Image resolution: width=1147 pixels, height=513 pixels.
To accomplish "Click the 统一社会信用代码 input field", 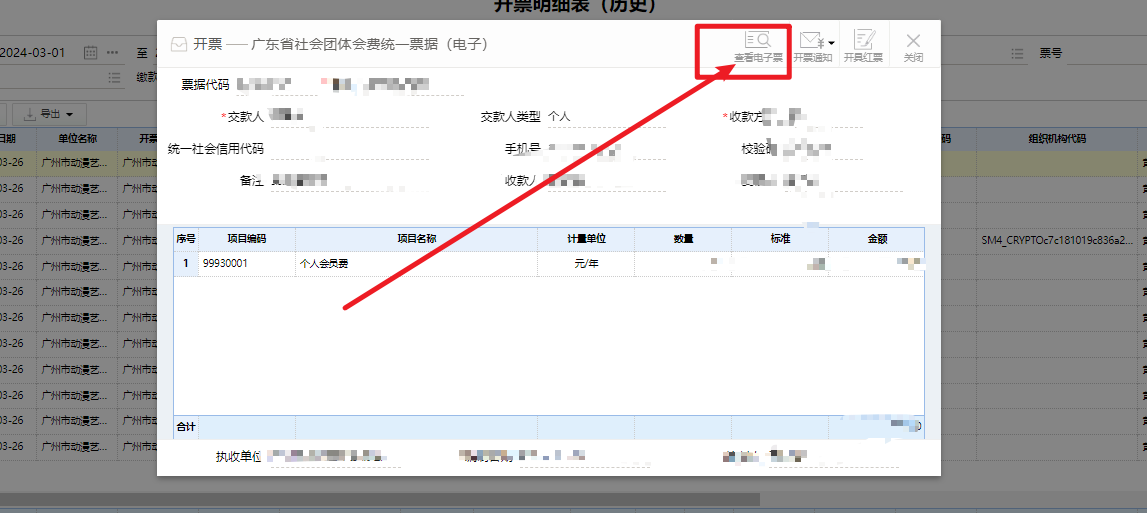I will (348, 149).
